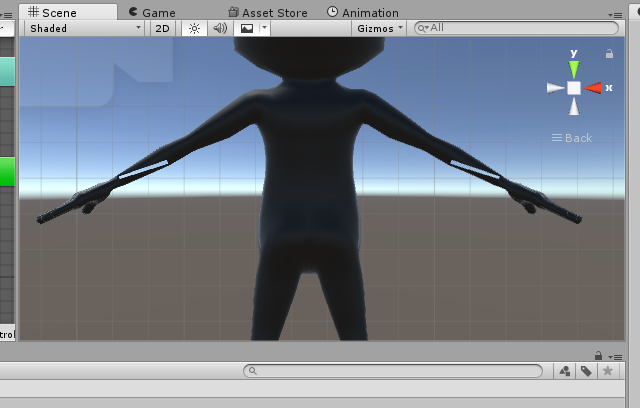Open the effects options dropdown arrow
Screen dimensions: 640x408
tap(264, 28)
